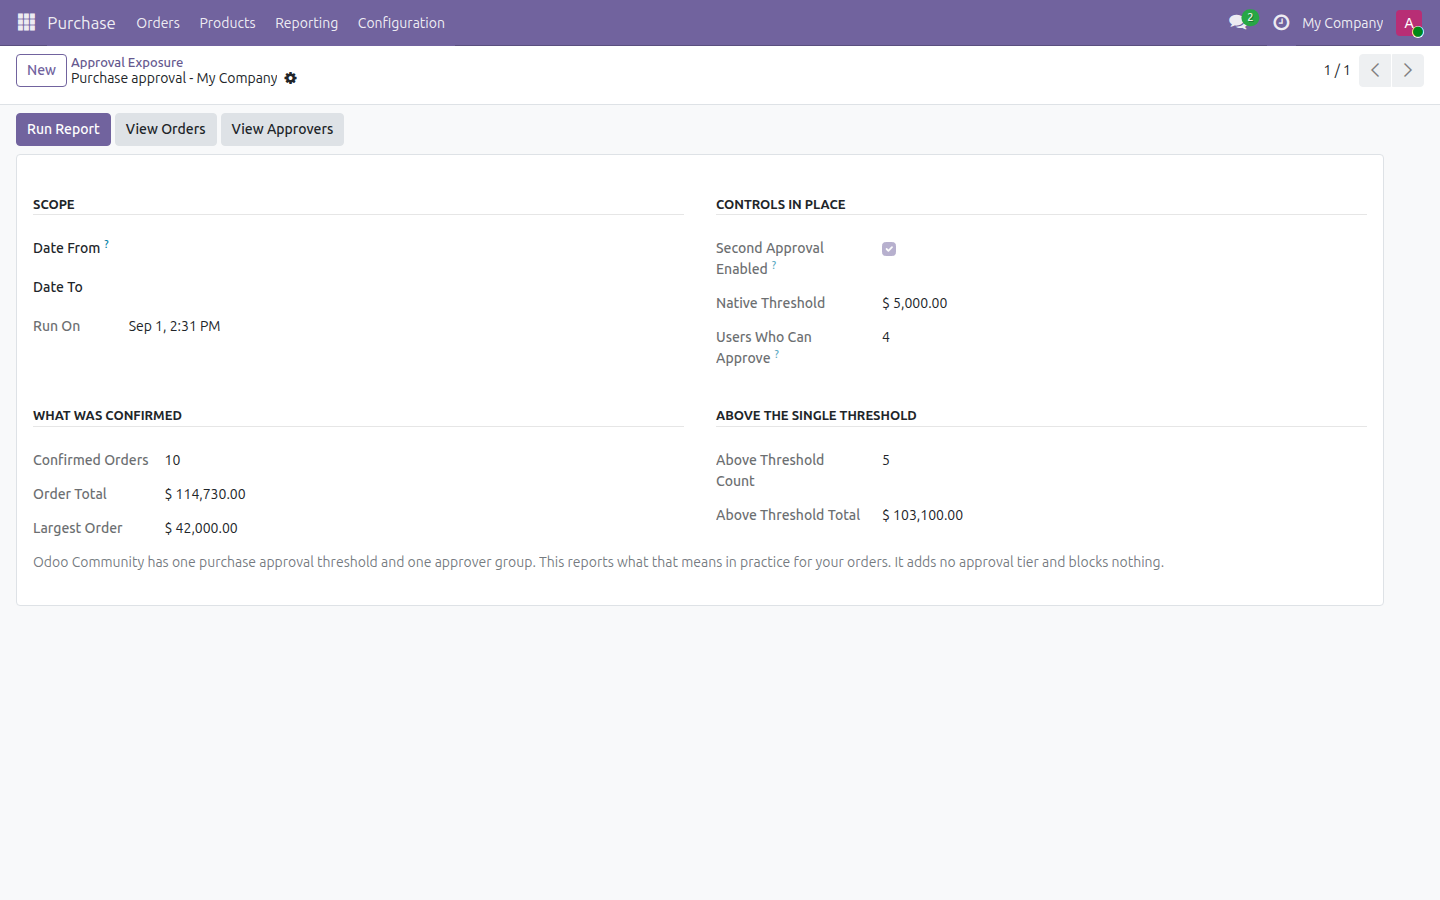Click the Confirmed Orders value 10
The height and width of the screenshot is (900, 1440).
coord(173,460)
